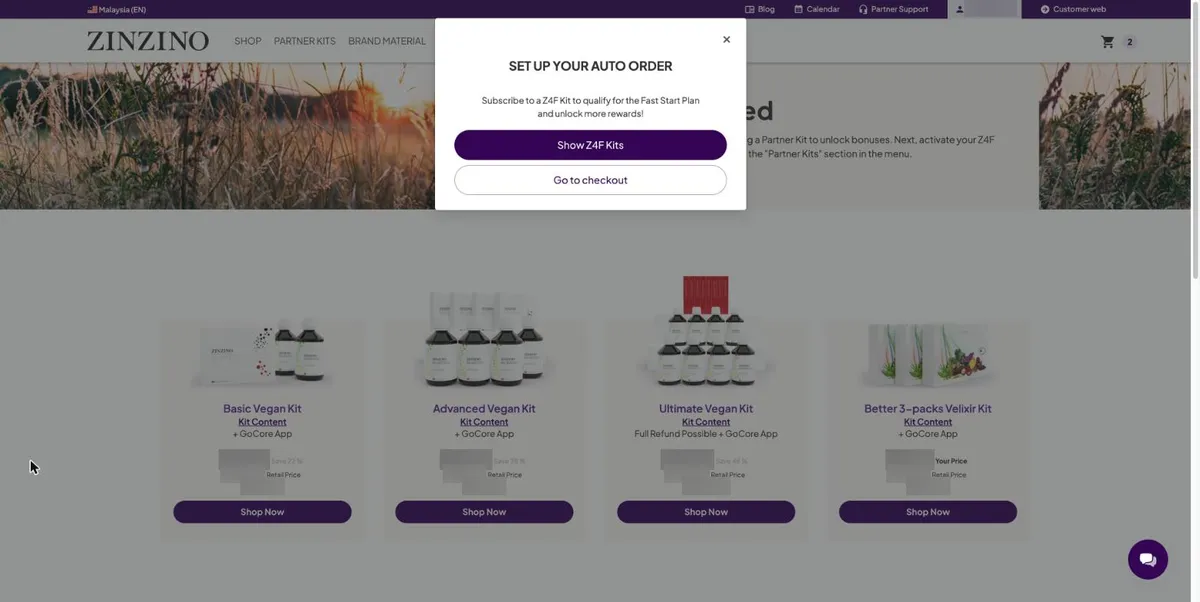The height and width of the screenshot is (602, 1200).
Task: Open the live chat bubble
Action: point(1148,559)
